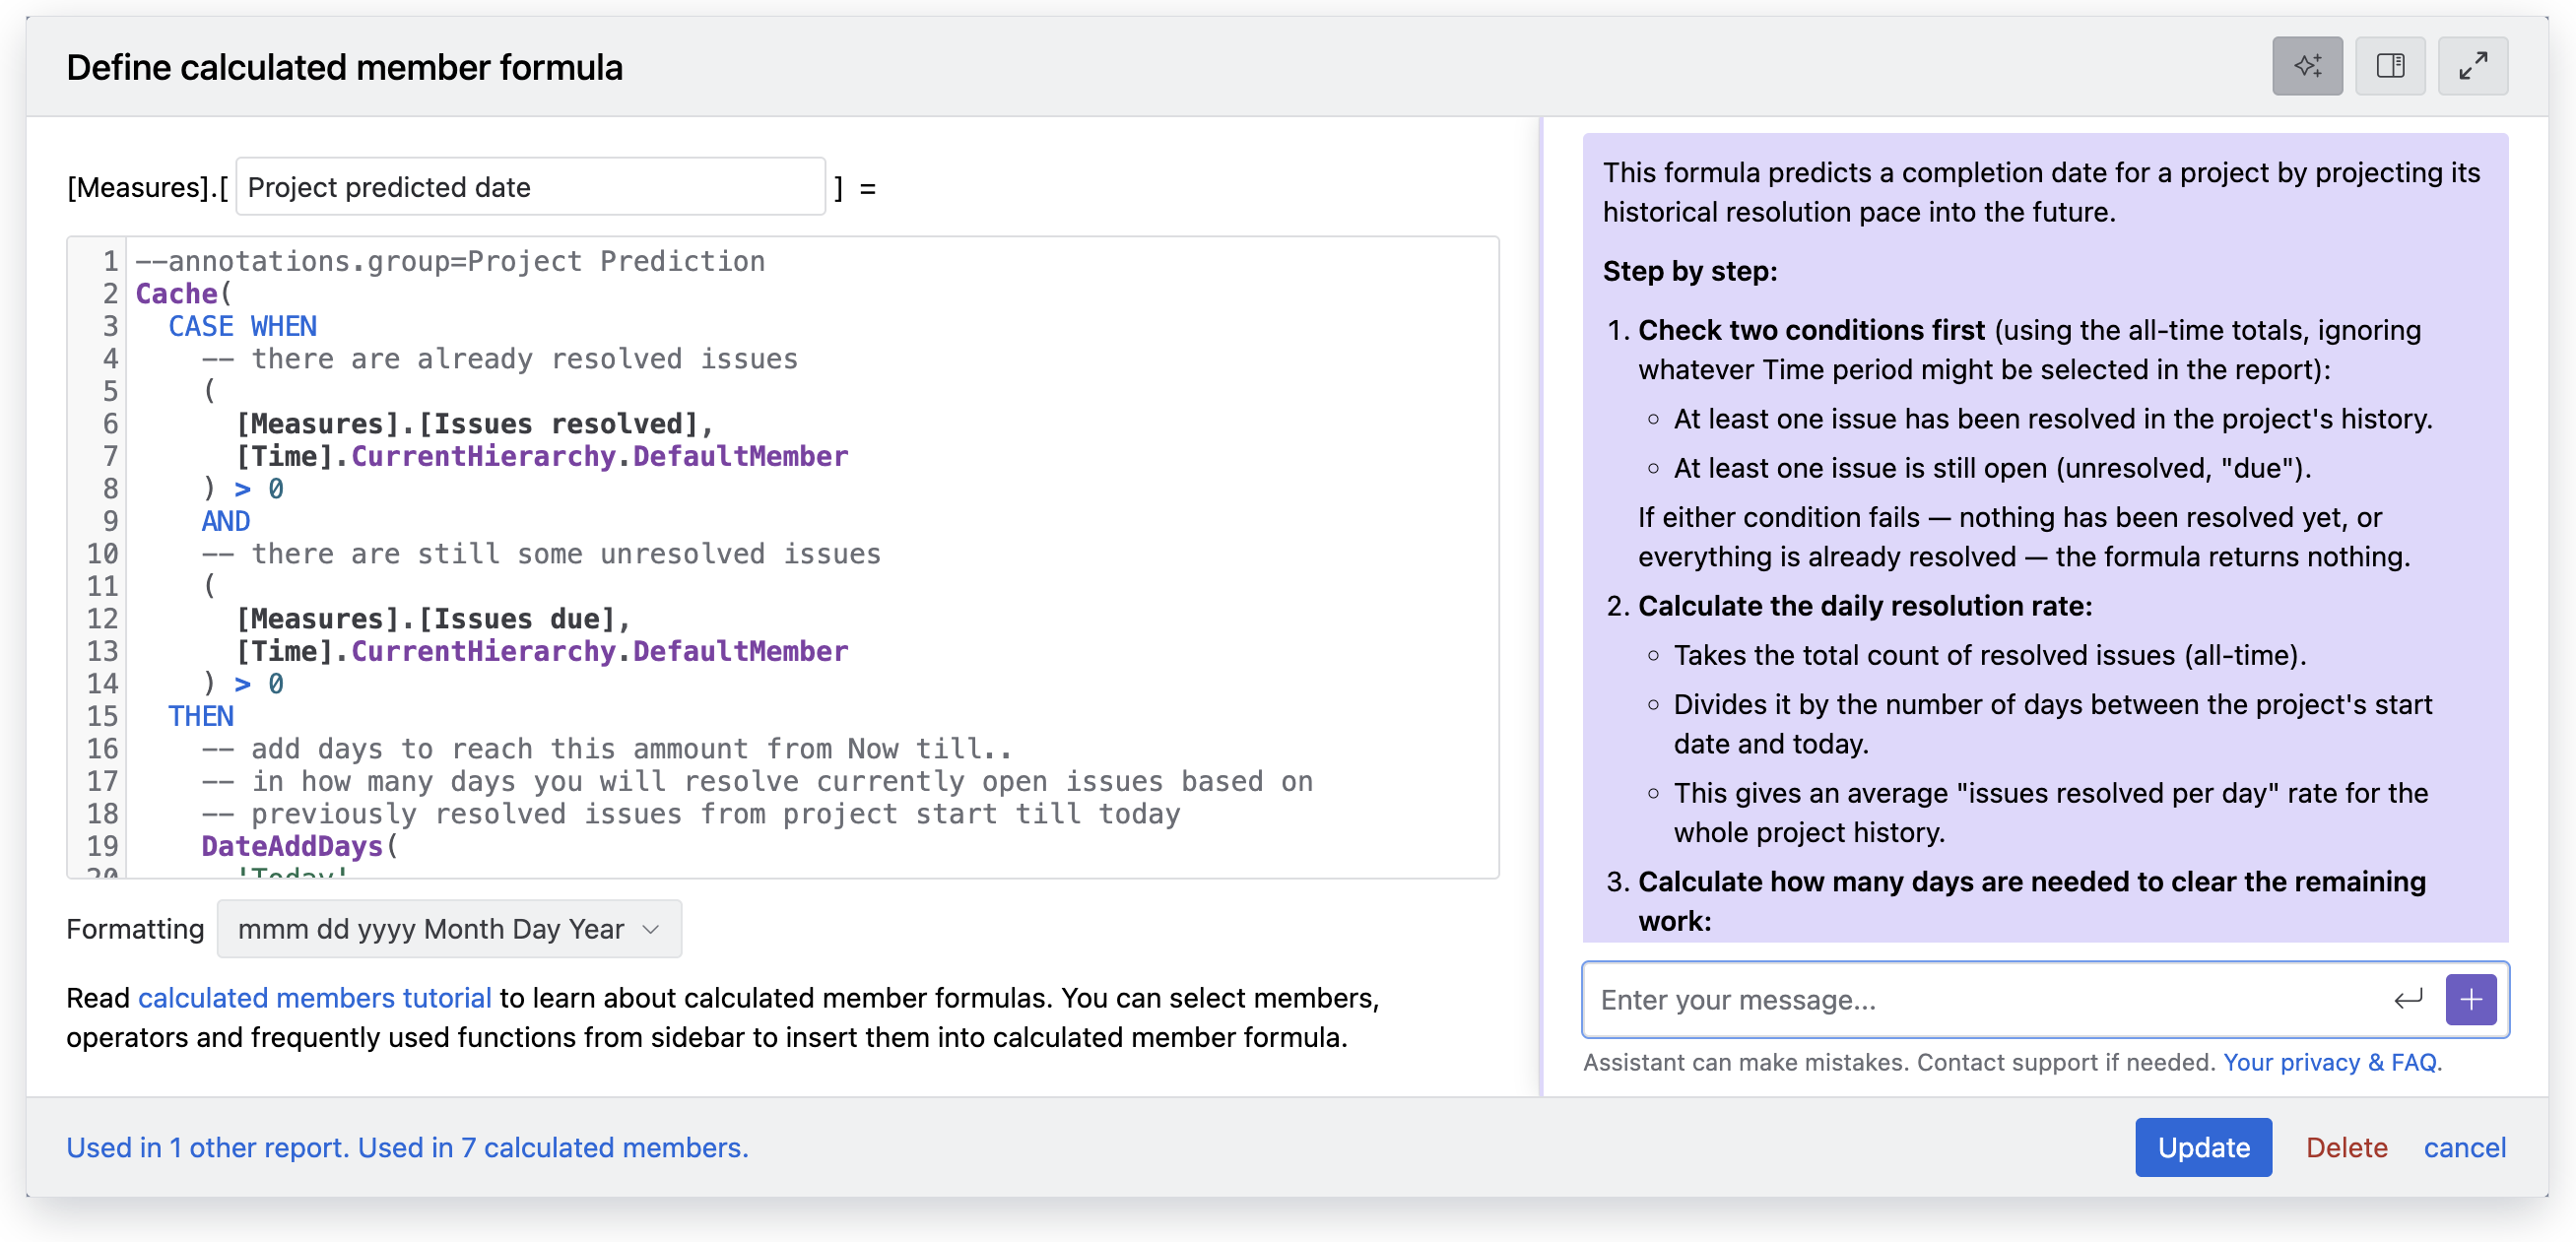Open Your privacy & FAQ link
Screen dimensions: 2576x1242
pos(2330,1063)
